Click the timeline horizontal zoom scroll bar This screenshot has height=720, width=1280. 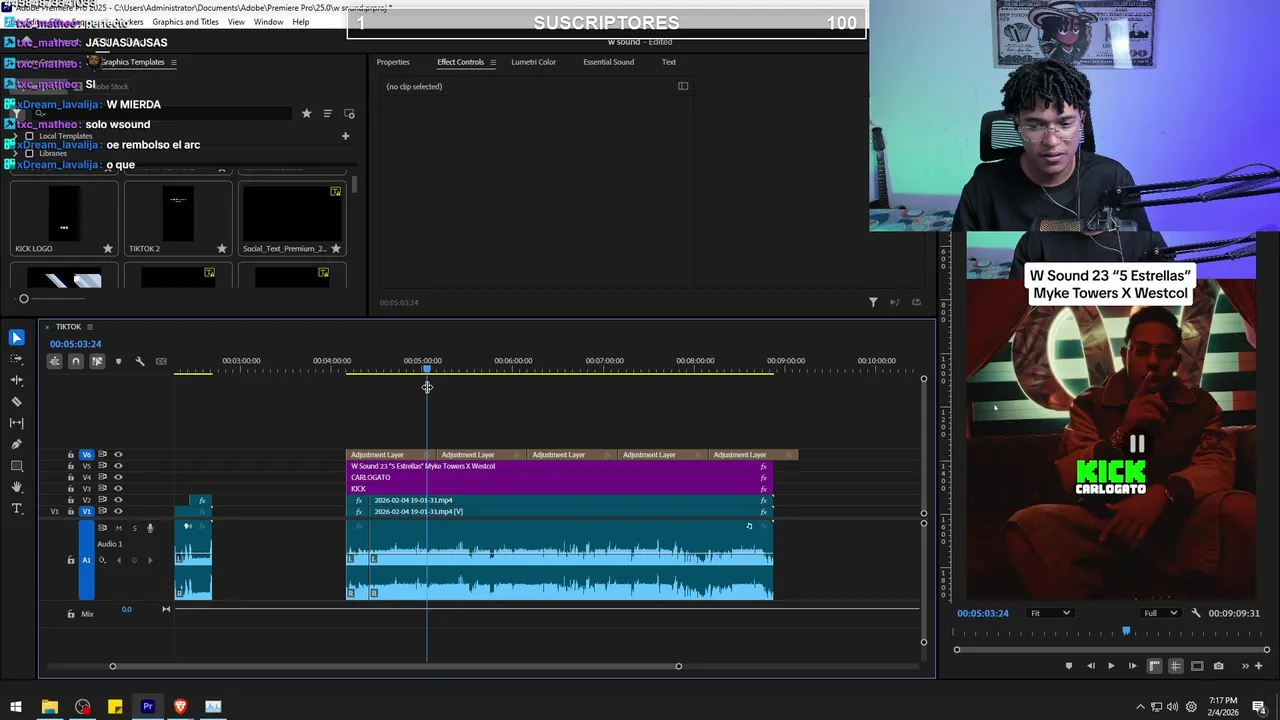click(x=395, y=666)
